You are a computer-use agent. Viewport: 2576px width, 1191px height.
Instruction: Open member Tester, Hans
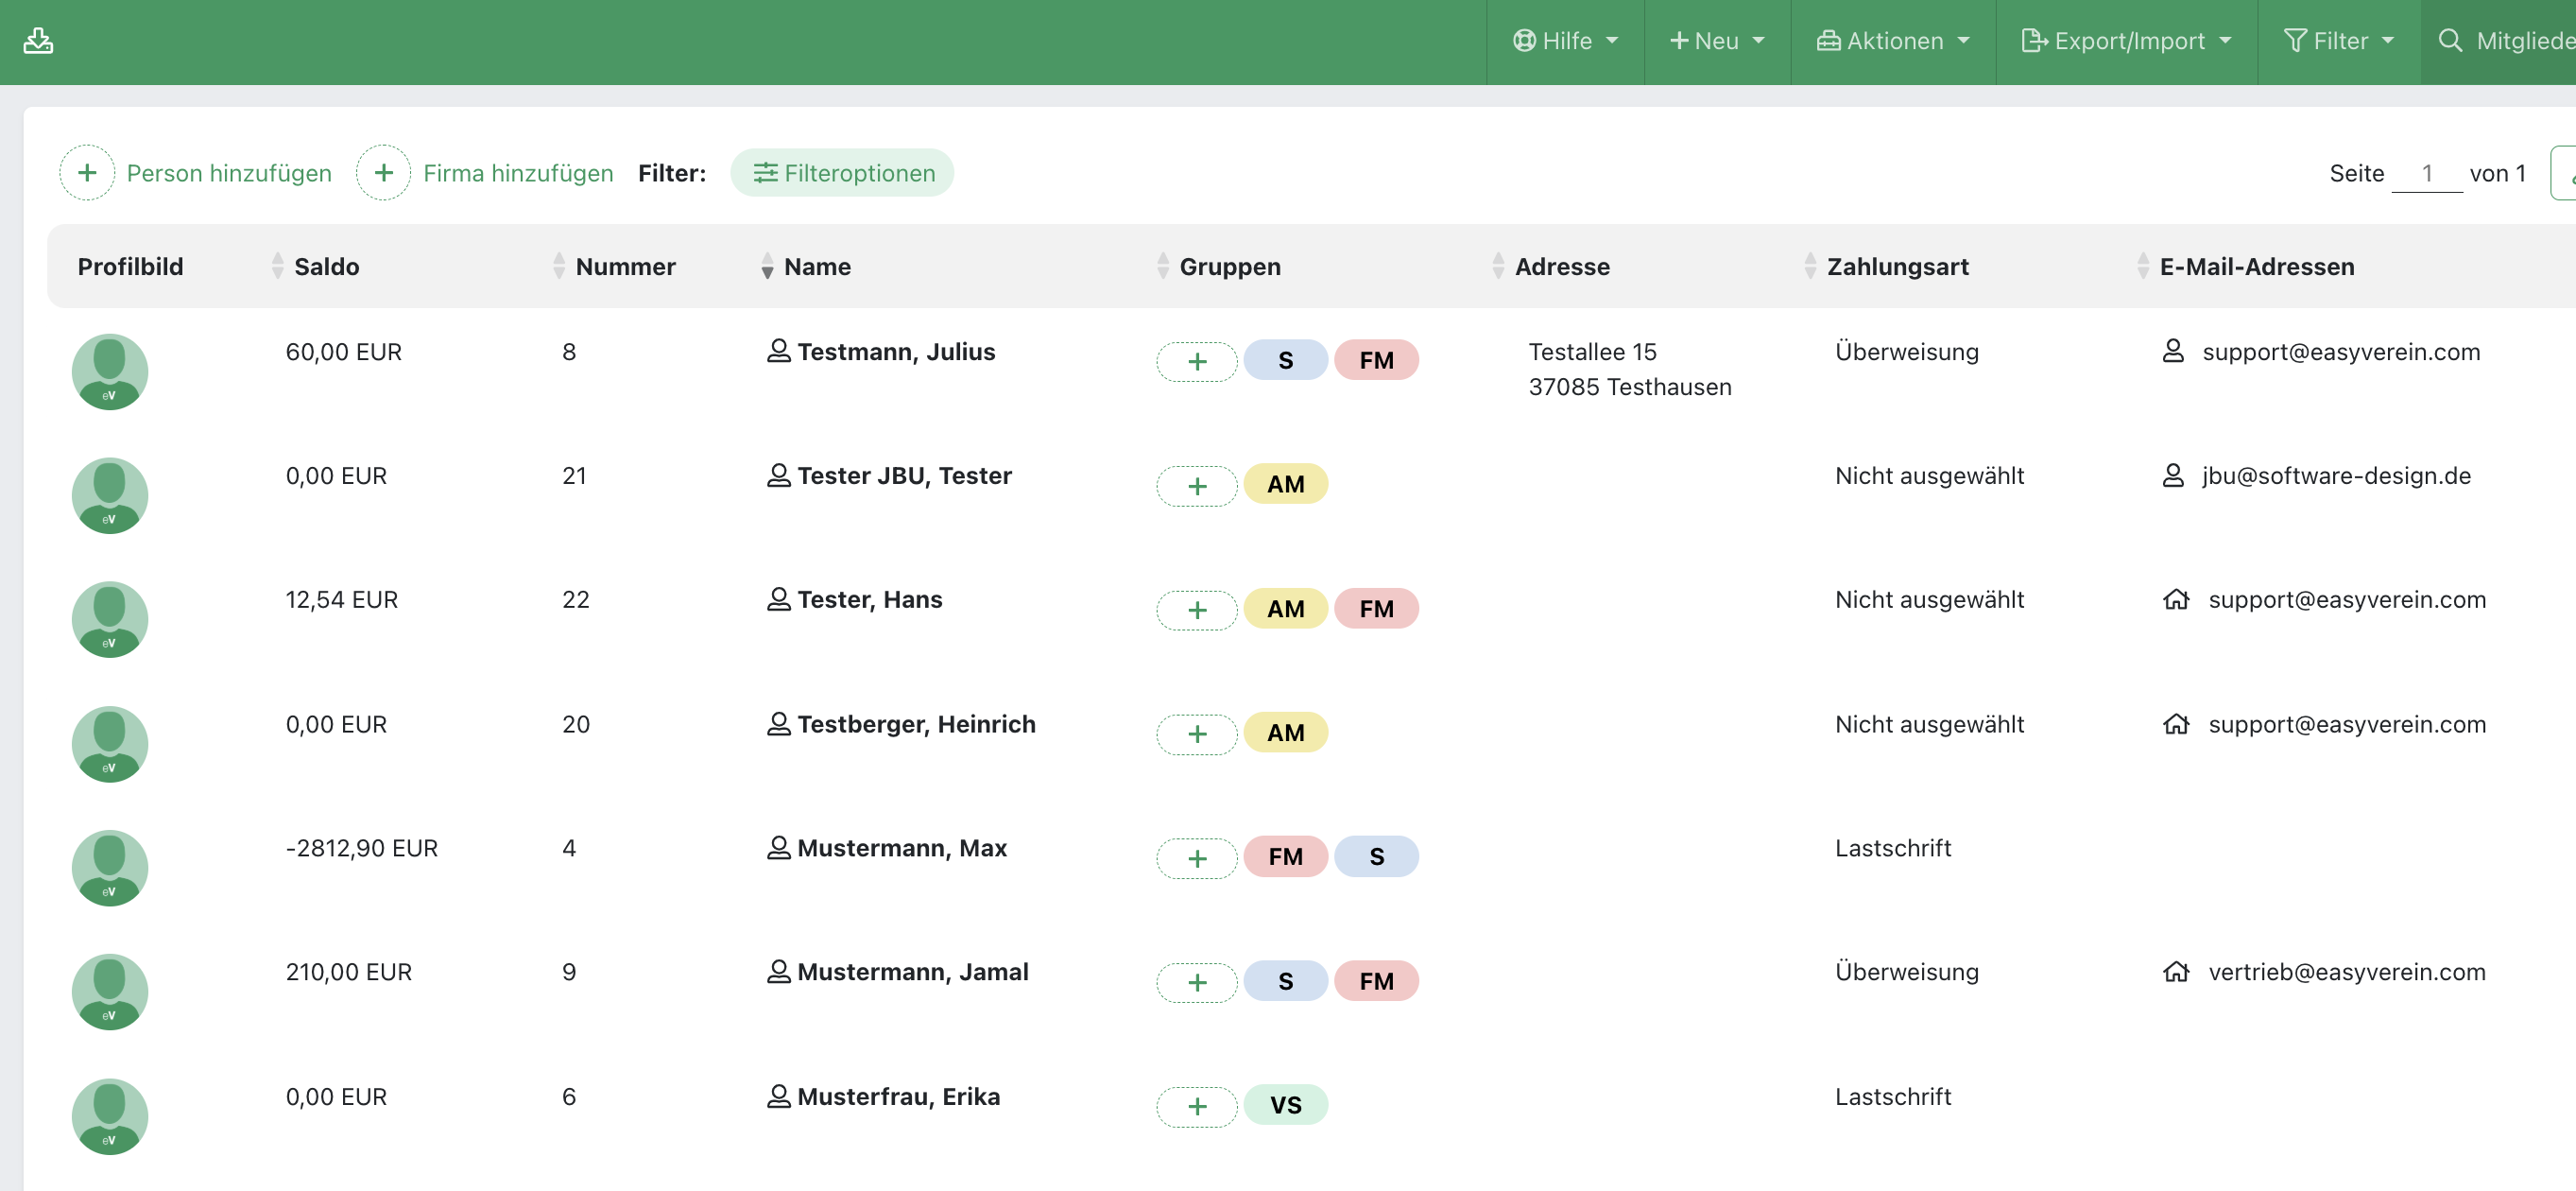tap(869, 600)
